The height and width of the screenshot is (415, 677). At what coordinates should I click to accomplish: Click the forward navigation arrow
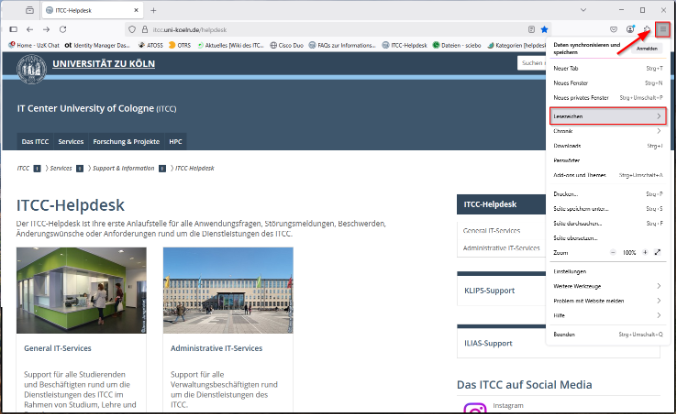46,29
